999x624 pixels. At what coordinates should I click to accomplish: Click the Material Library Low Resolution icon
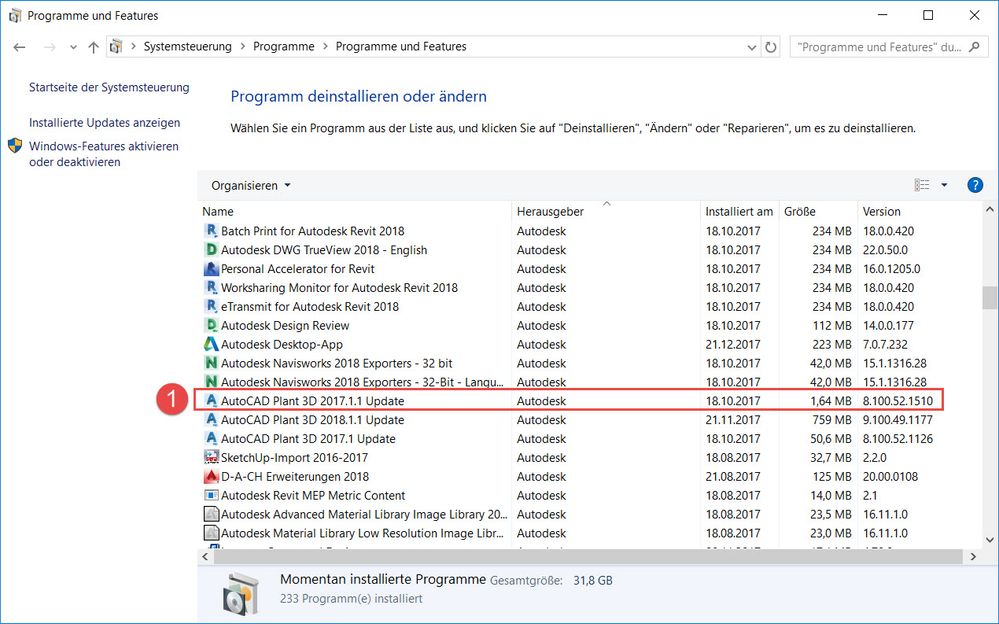click(x=211, y=533)
